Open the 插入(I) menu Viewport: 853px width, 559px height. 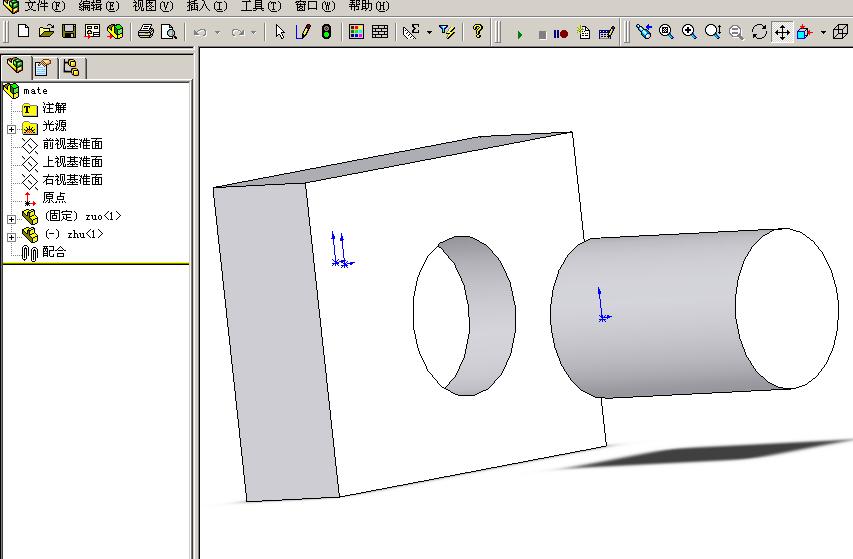pos(207,6)
